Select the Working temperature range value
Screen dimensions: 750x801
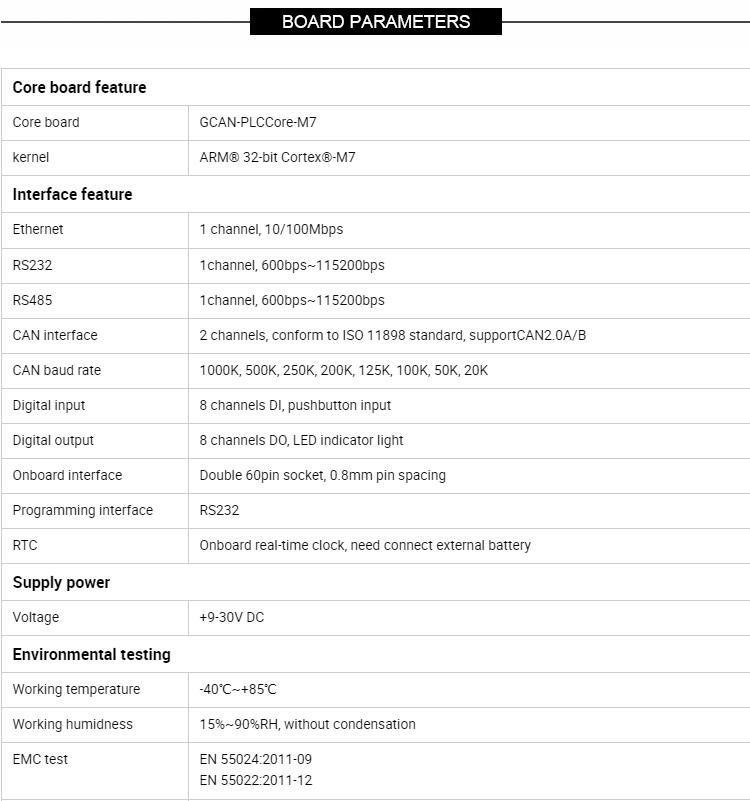point(237,689)
